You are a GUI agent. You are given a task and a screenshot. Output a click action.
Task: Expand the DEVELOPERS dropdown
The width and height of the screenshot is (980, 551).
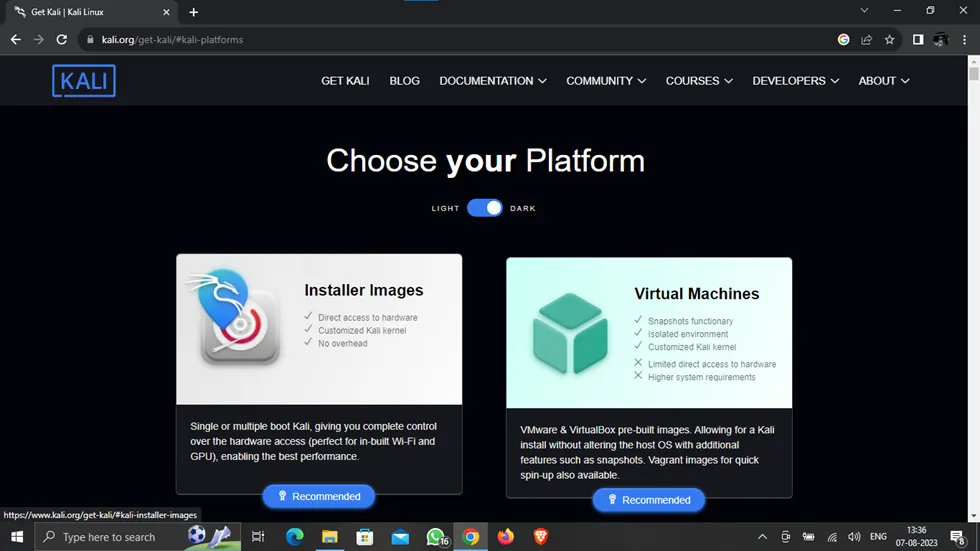[795, 81]
